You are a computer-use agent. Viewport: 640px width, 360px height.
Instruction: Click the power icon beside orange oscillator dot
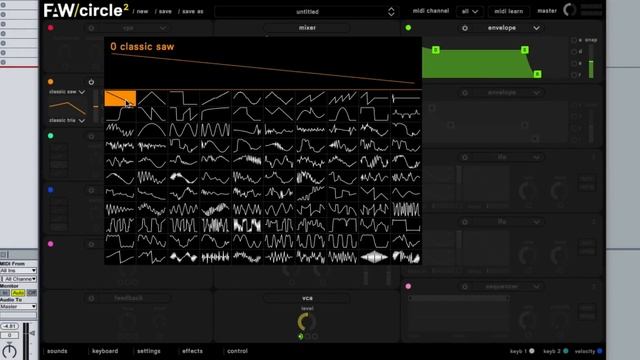coord(91,82)
